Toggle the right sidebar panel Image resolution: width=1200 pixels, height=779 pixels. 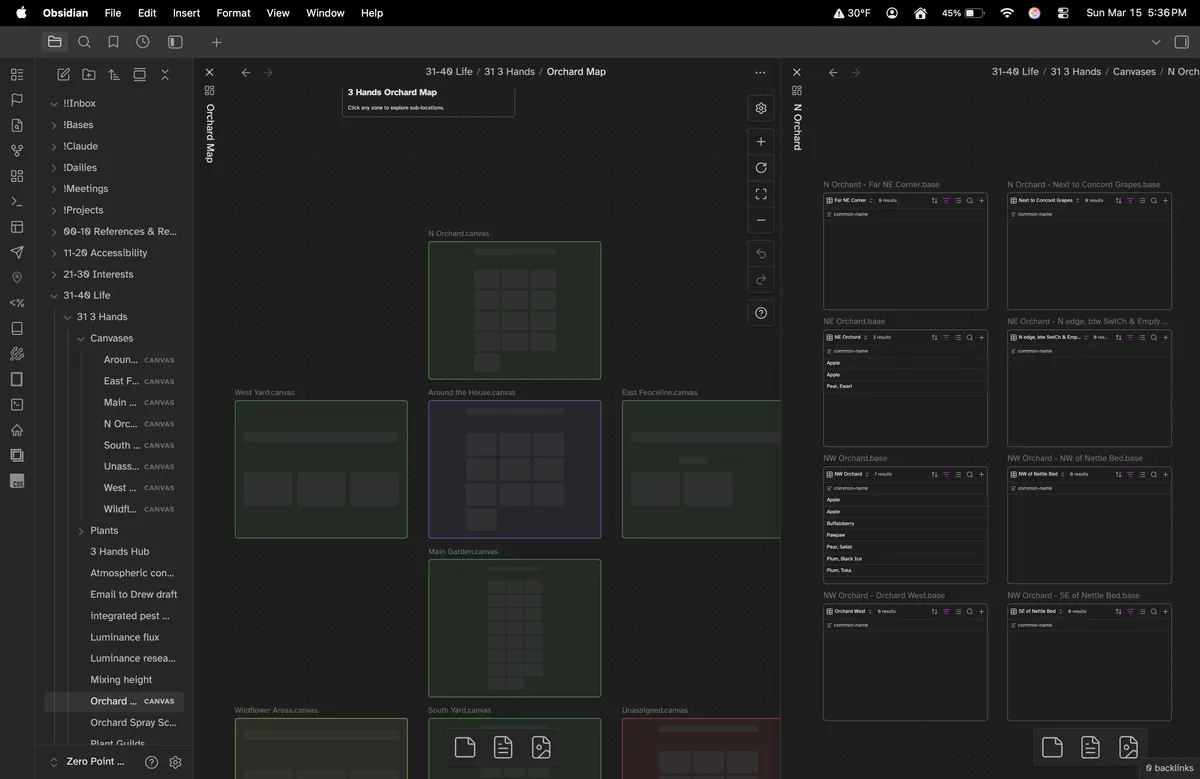pyautogui.click(x=1181, y=42)
